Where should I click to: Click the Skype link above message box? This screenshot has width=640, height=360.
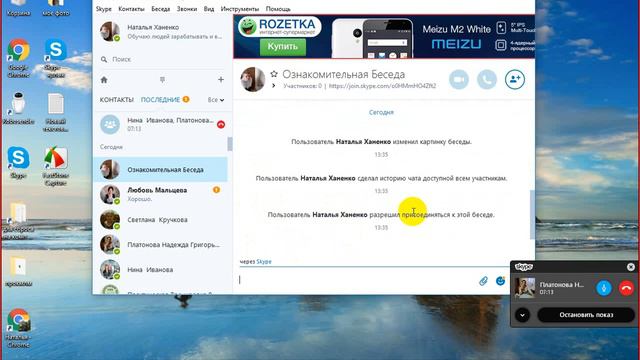click(264, 262)
